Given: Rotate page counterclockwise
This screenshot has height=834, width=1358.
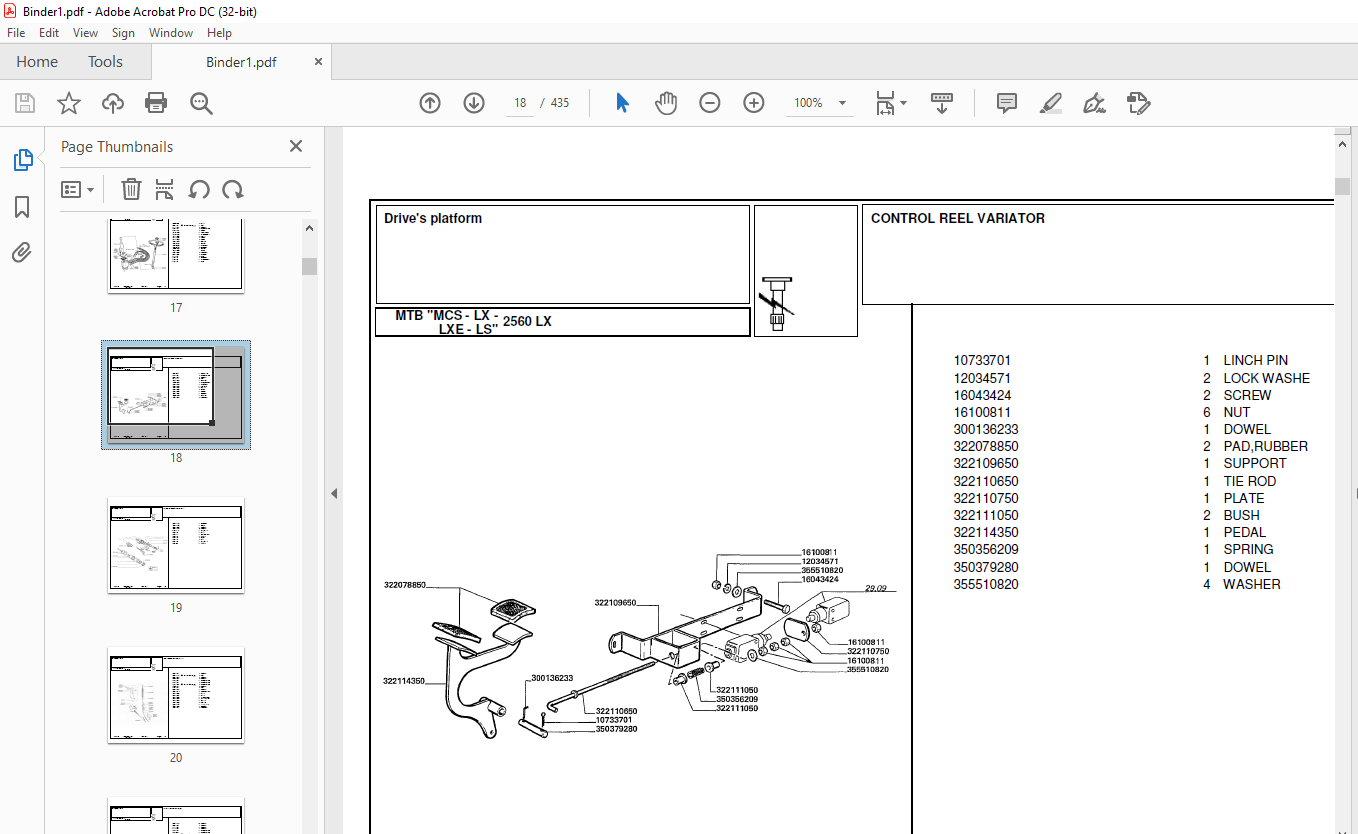Looking at the screenshot, I should point(199,189).
